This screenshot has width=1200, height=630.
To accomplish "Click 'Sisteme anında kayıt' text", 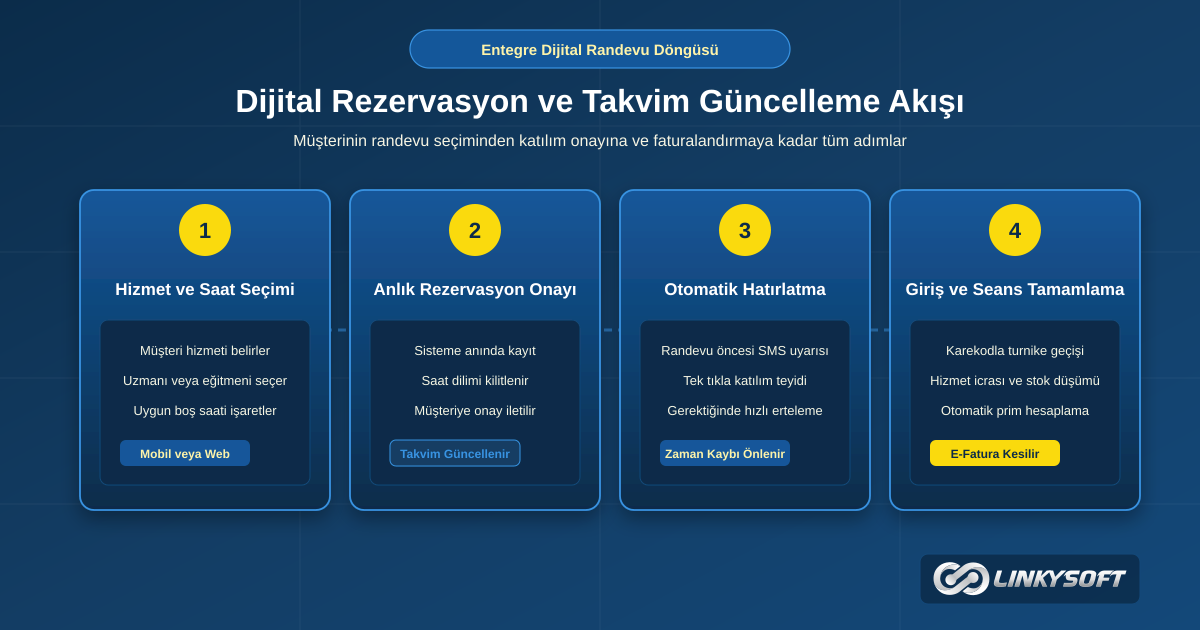I will (x=475, y=350).
